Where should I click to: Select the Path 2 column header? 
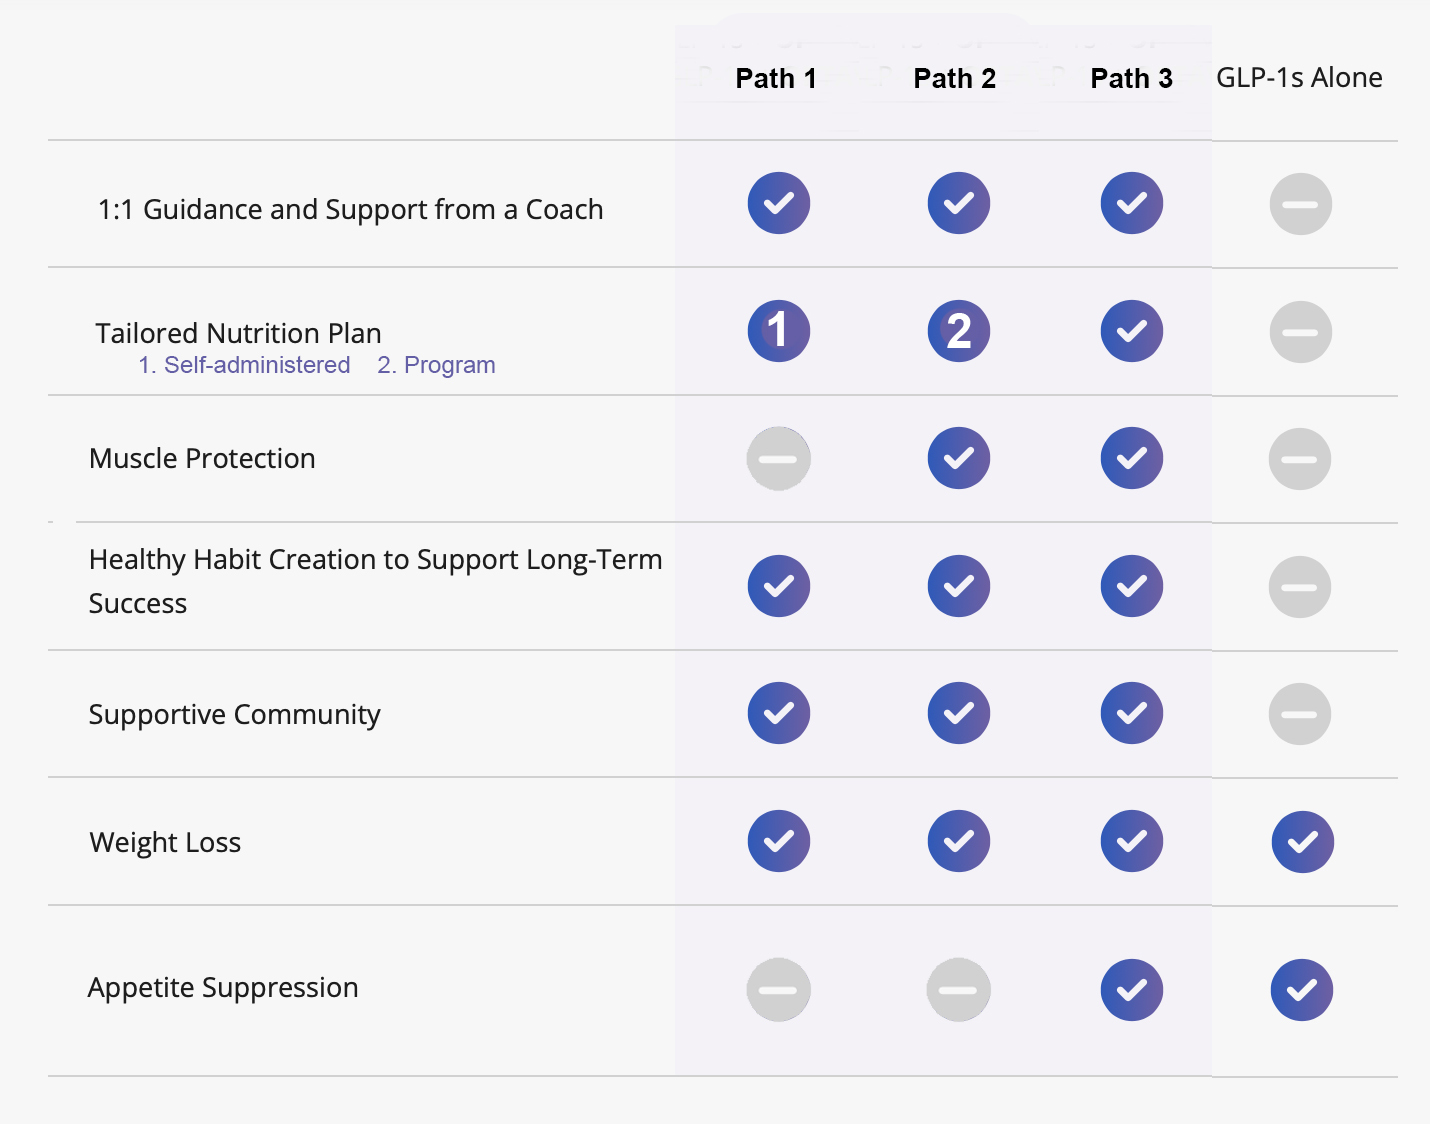tap(954, 79)
